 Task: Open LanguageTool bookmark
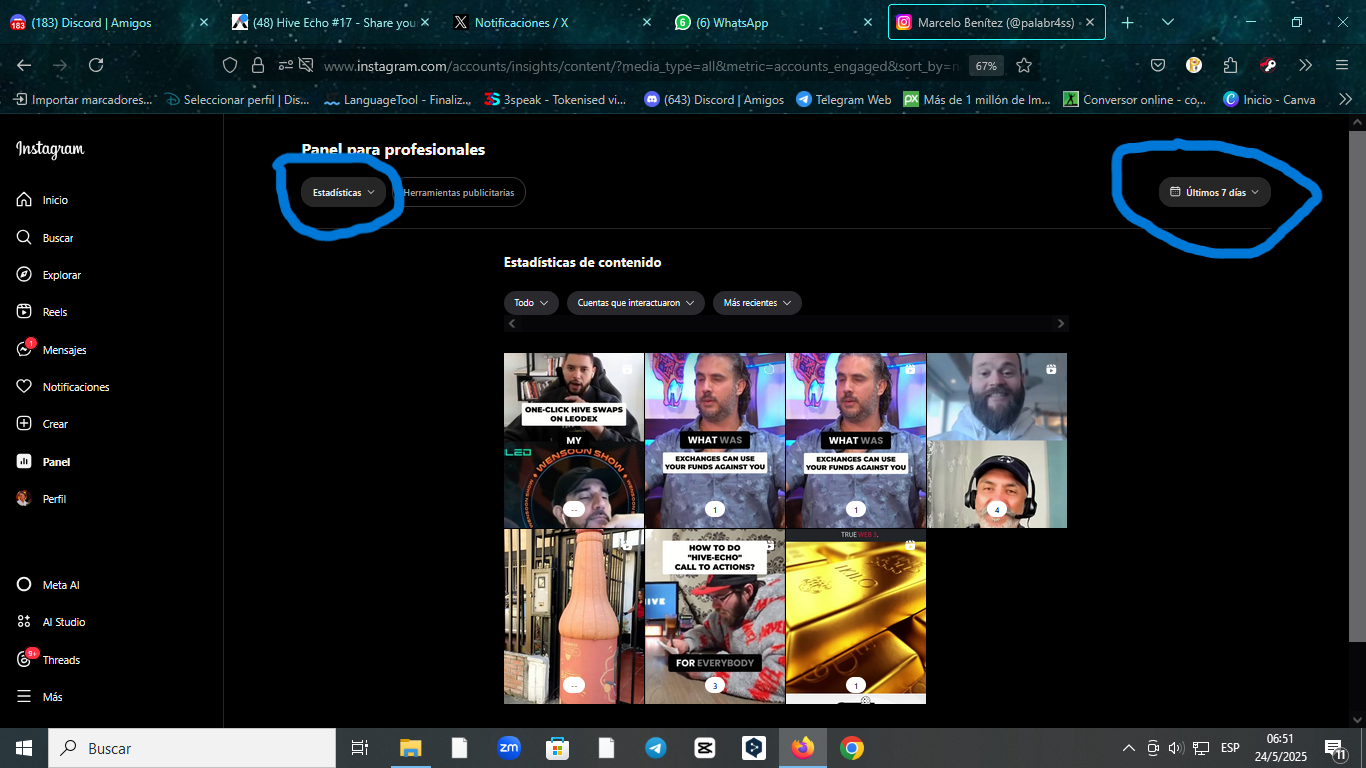coord(397,99)
